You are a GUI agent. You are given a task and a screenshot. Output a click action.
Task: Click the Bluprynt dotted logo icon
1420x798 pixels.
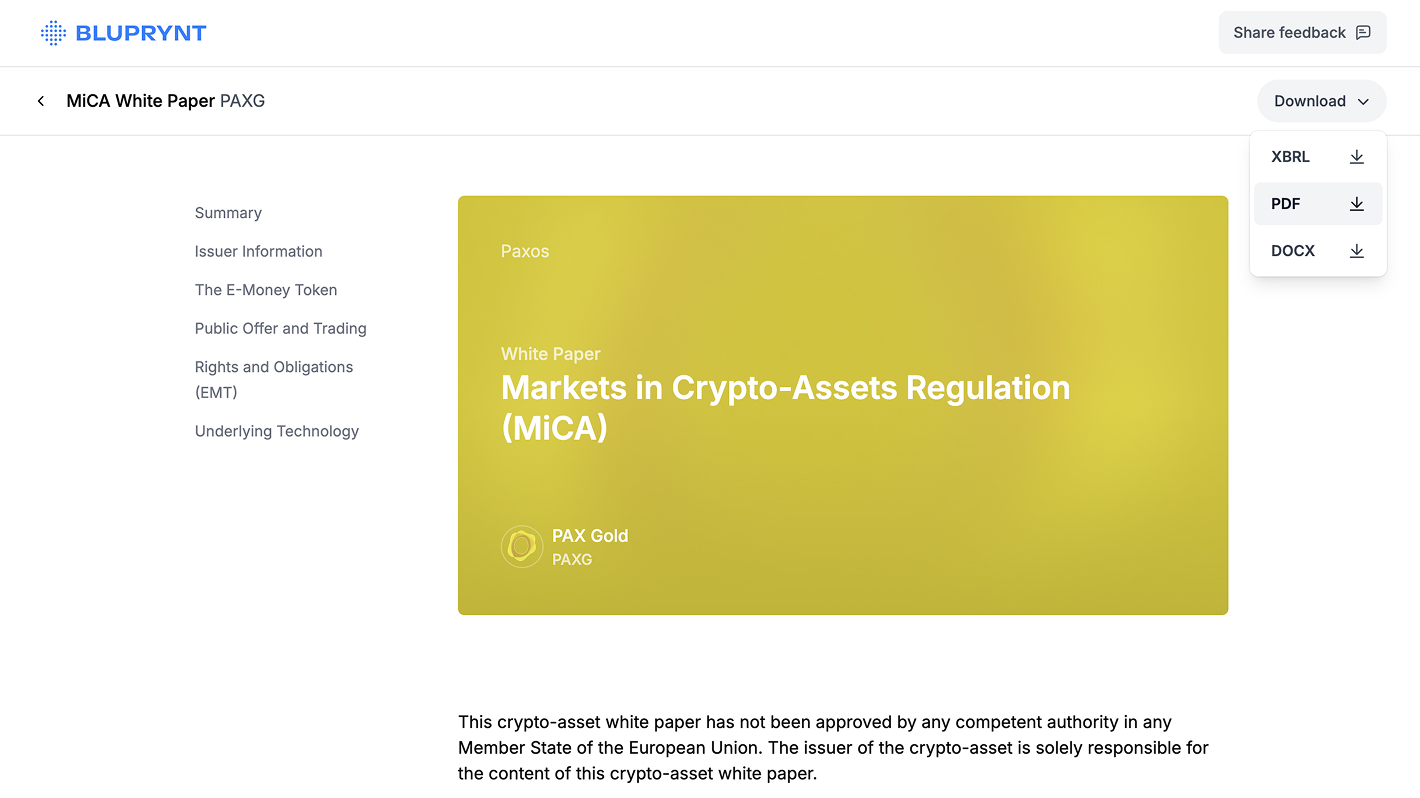tap(53, 33)
